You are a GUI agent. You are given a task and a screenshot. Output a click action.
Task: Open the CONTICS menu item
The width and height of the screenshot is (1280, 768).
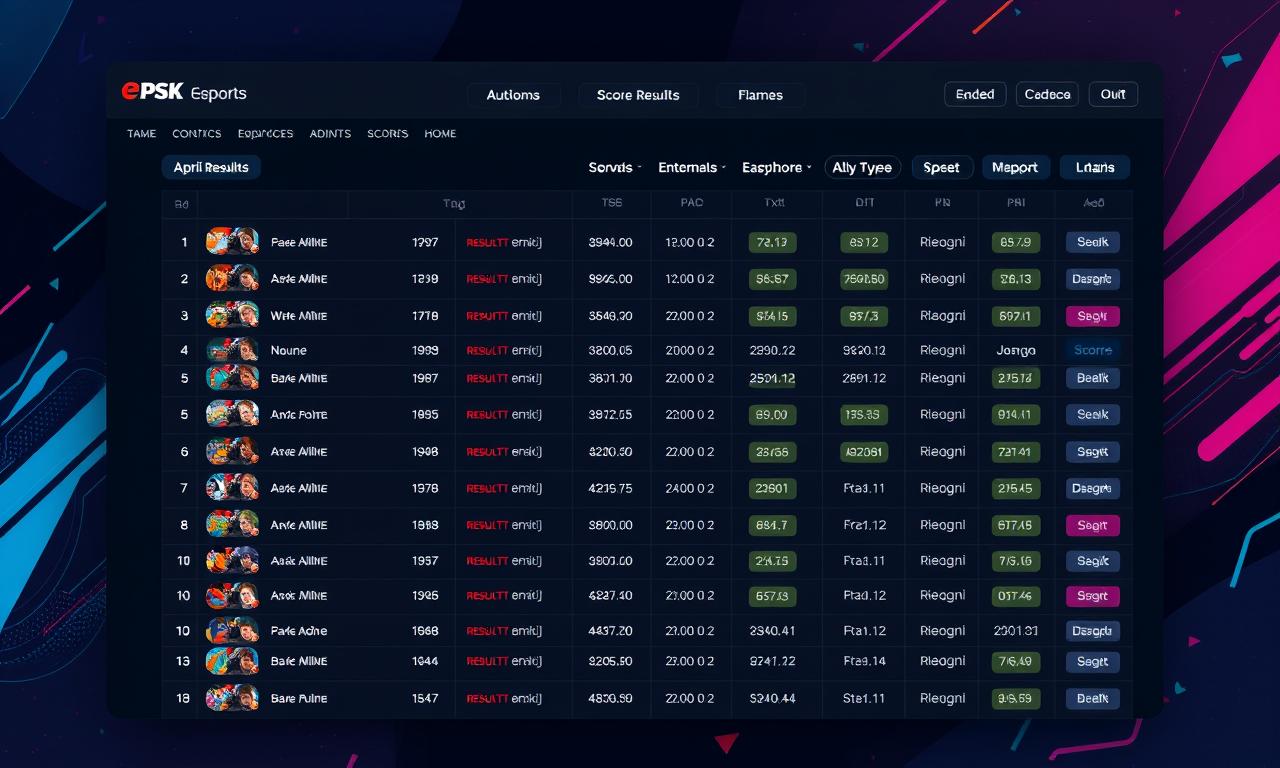tap(196, 134)
